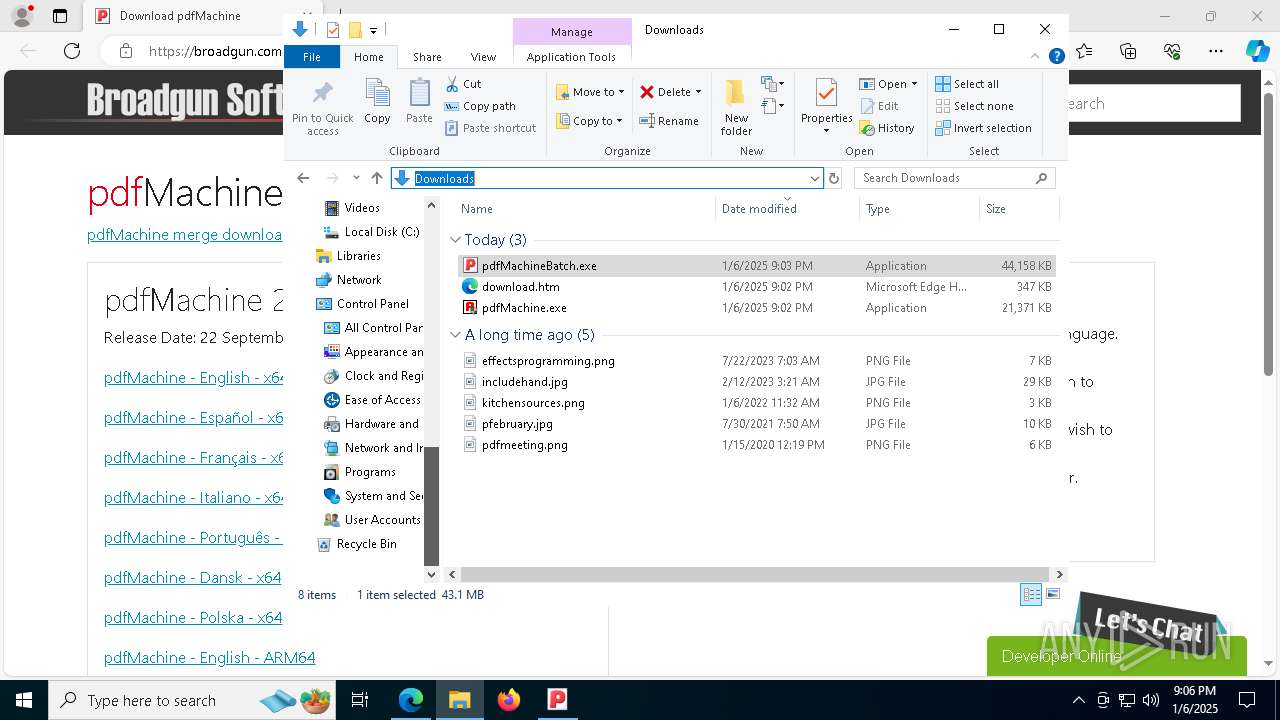Click the Search Downloads field
The image size is (1280, 720).
pos(954,178)
